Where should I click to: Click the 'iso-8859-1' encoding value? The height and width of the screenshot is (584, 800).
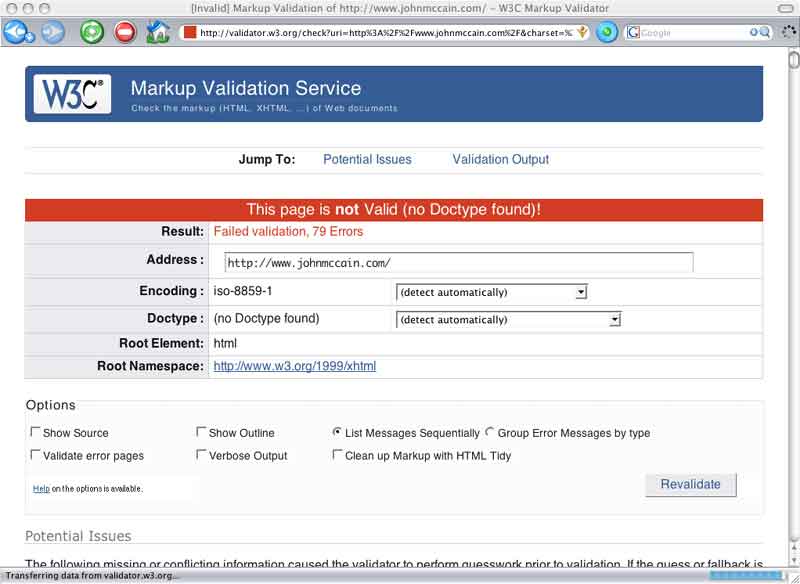243,291
